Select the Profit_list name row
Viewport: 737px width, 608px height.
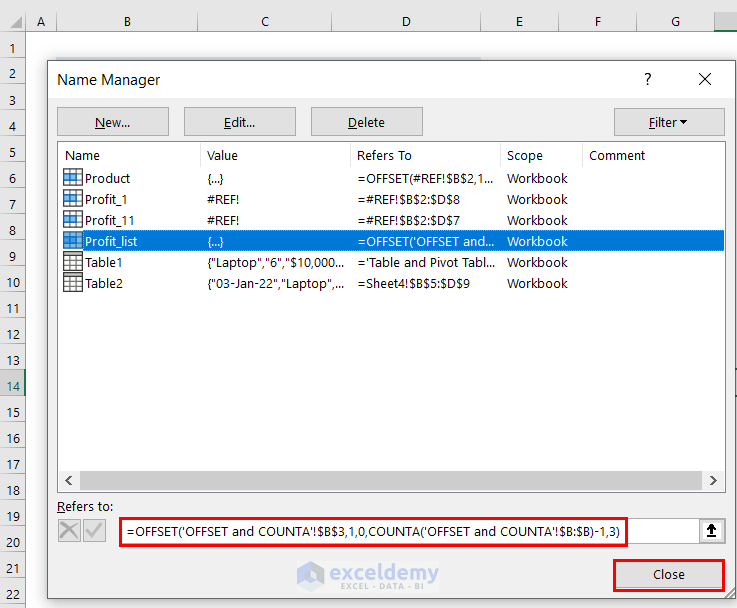[393, 241]
